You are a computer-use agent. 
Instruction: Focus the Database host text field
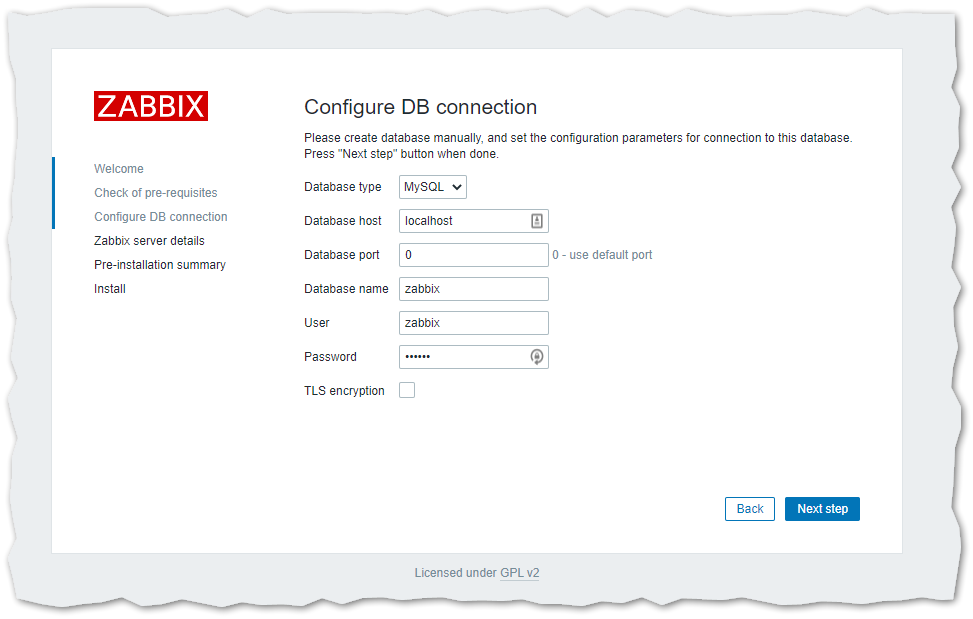462,221
